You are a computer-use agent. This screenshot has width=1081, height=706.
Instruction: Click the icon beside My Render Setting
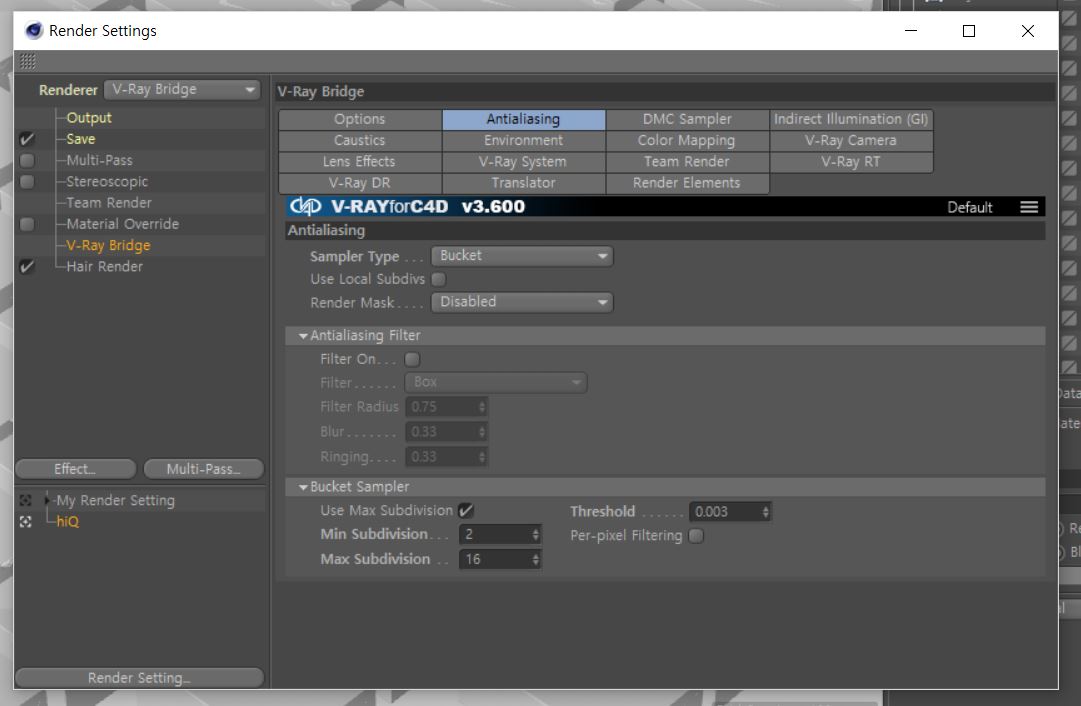tap(26, 501)
